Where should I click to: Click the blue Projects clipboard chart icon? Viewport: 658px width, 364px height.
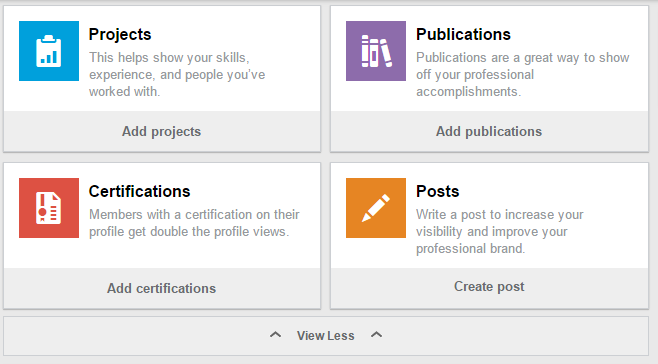pos(49,51)
